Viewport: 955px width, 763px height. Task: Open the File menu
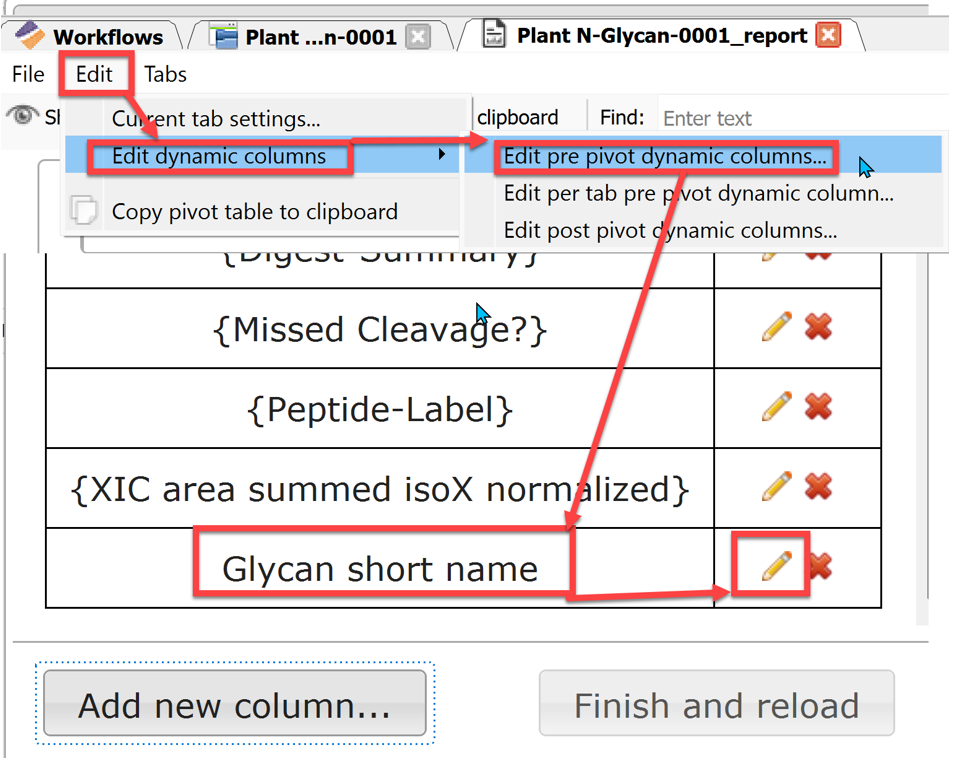click(x=28, y=74)
